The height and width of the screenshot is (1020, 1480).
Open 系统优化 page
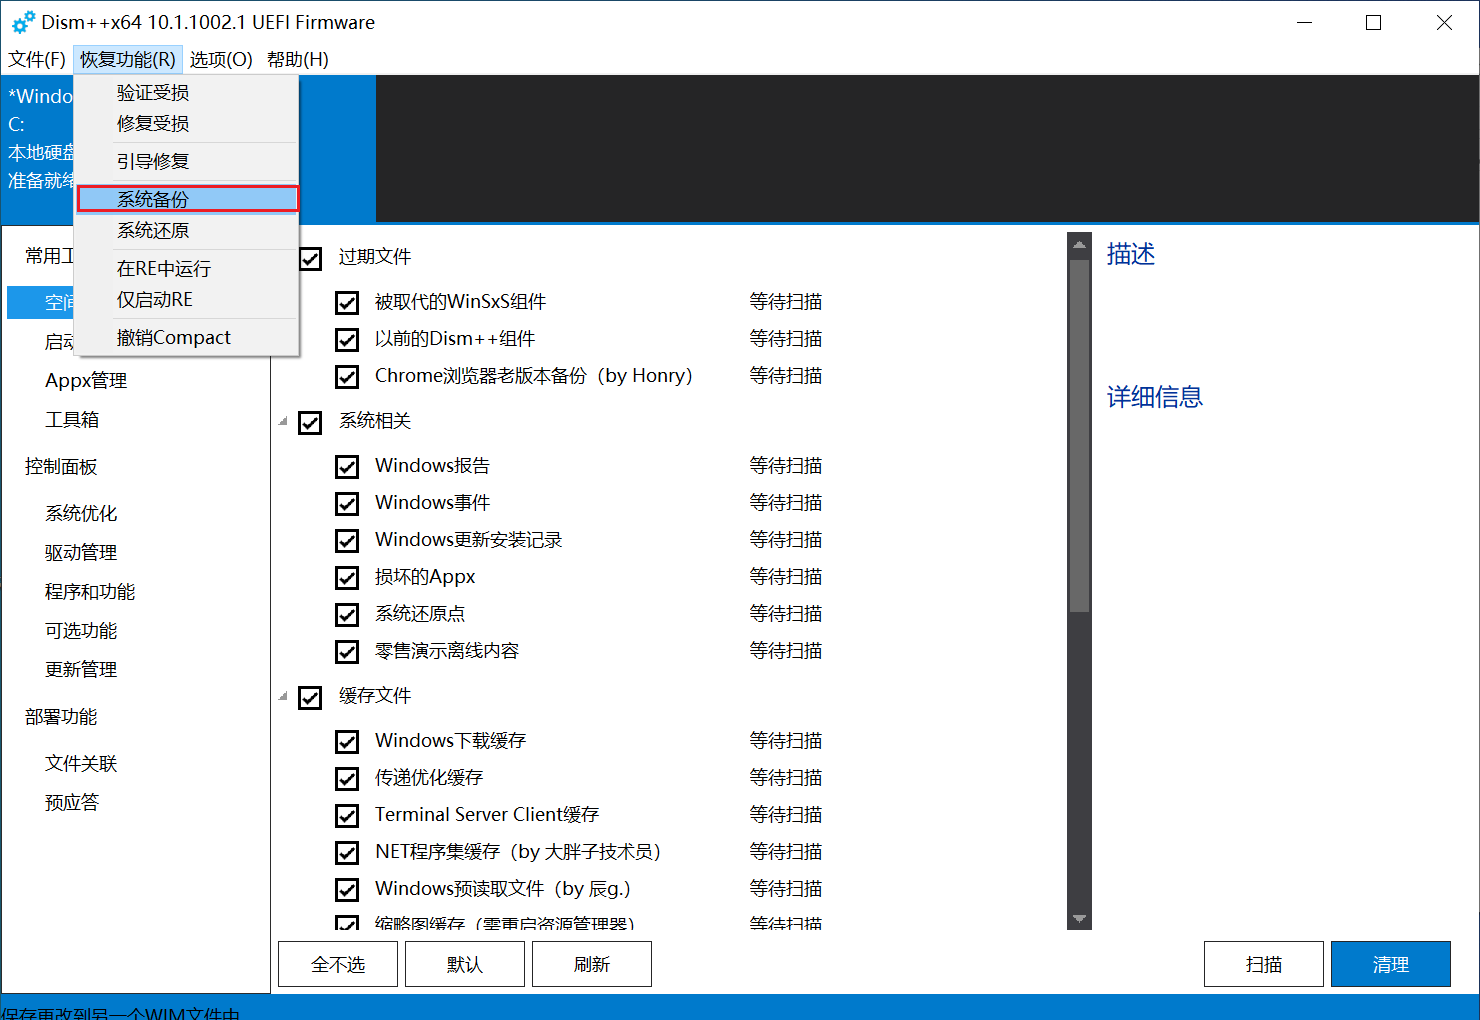(x=81, y=513)
